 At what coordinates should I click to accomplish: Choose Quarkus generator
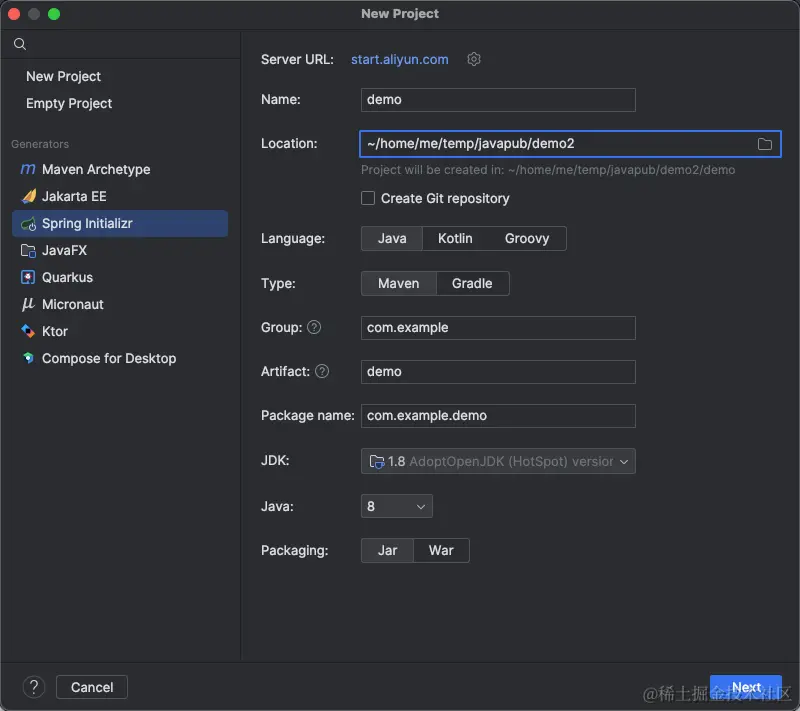coord(120,277)
